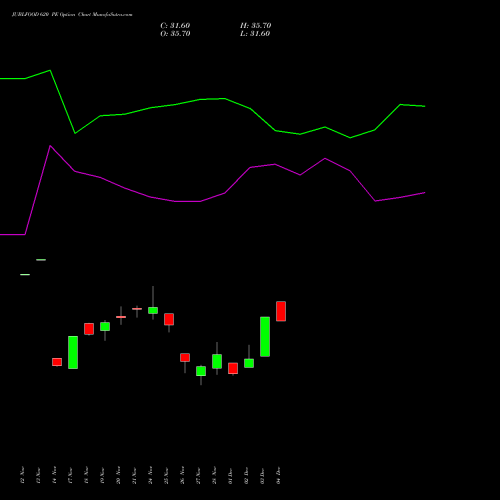Click the close value C: 31.60
Screen dimensions: 500x500
point(175,26)
